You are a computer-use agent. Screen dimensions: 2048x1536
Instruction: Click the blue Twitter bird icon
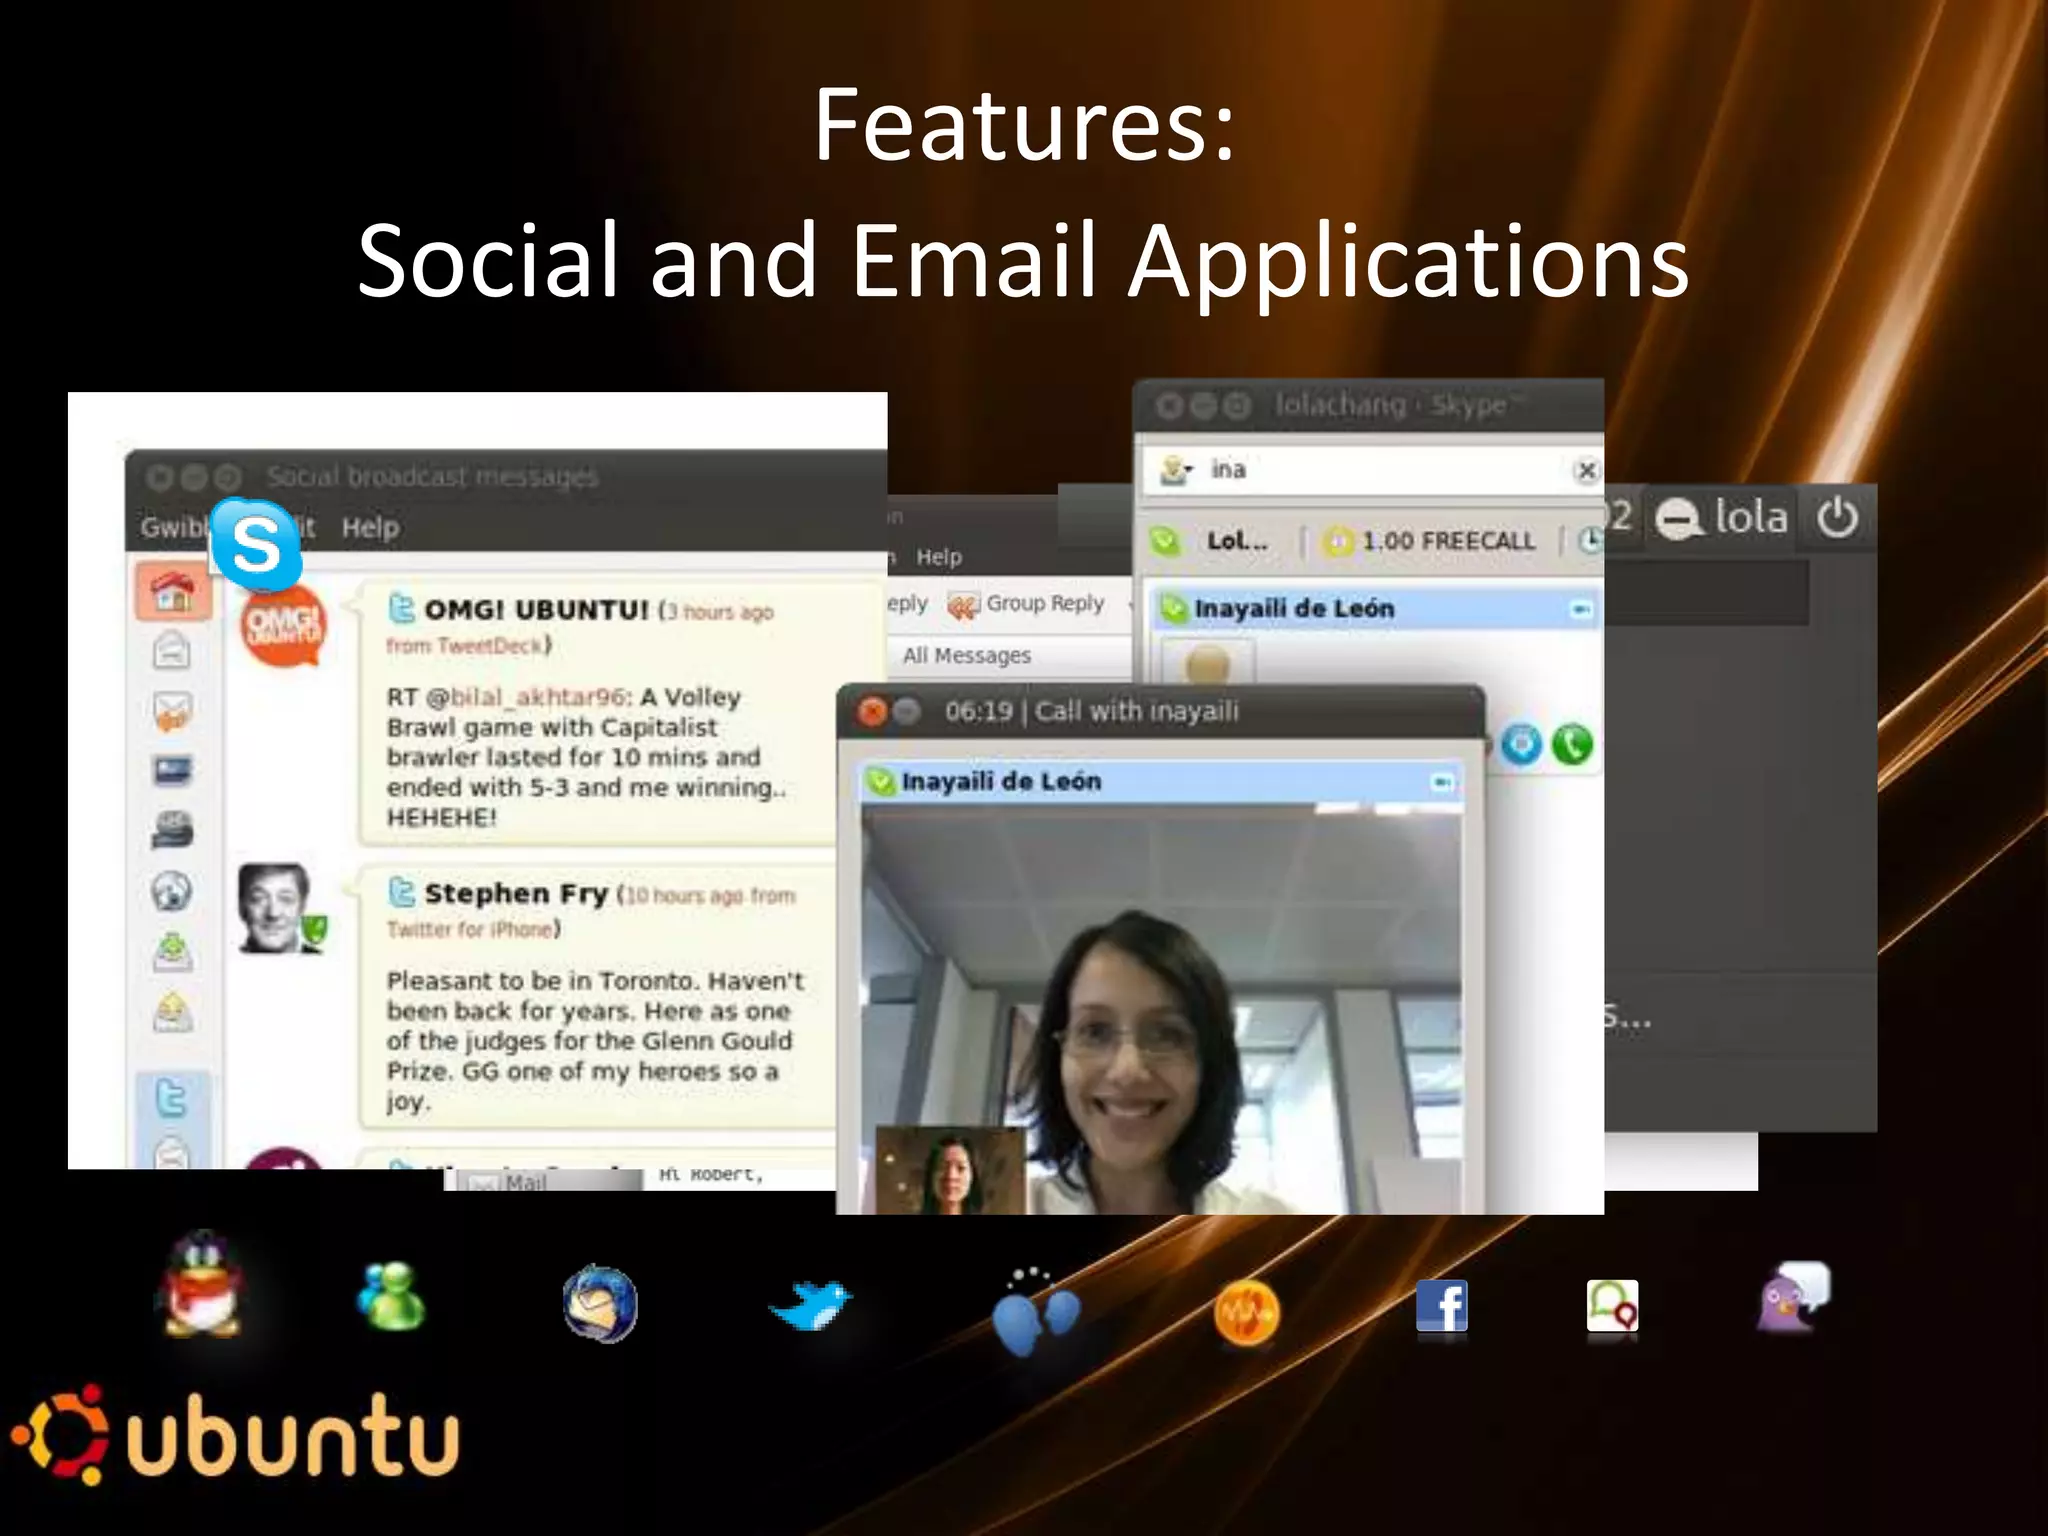[810, 1304]
